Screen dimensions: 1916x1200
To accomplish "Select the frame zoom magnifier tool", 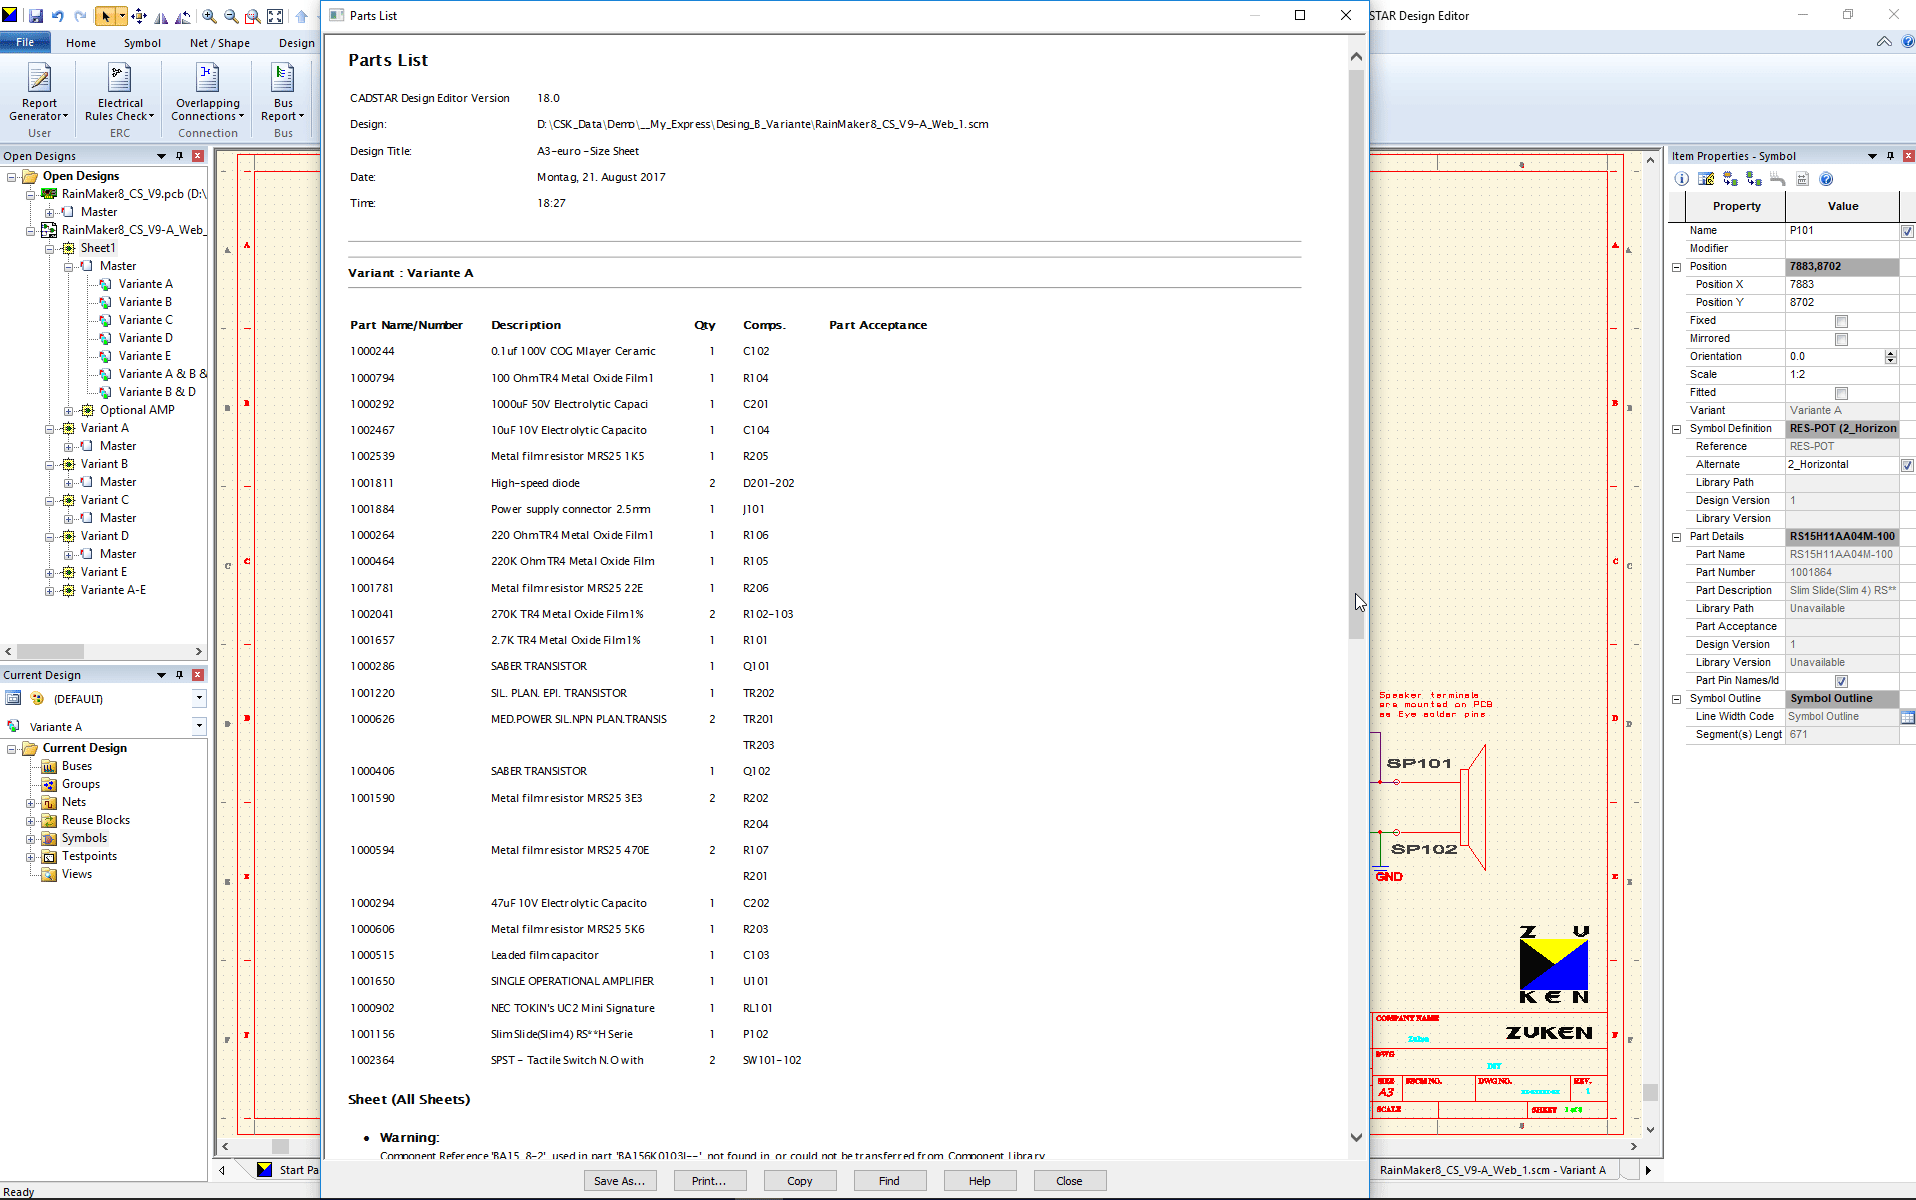I will [x=253, y=16].
